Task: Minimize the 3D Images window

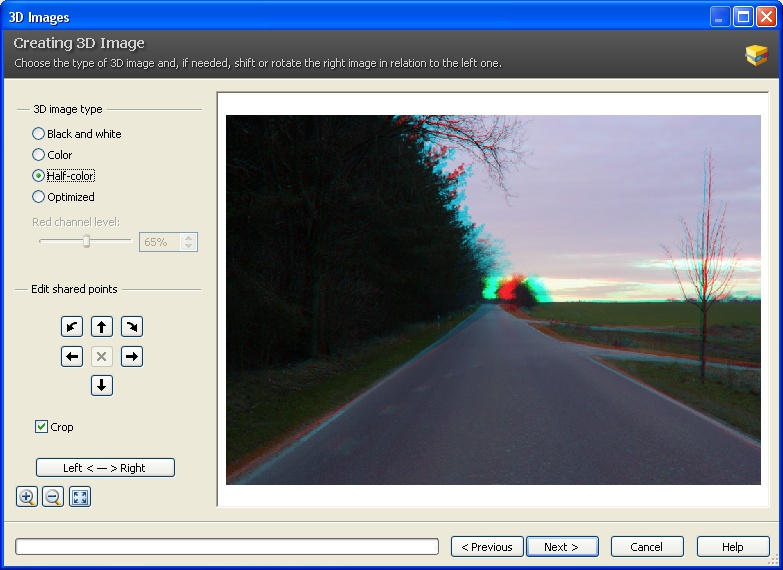Action: point(719,17)
